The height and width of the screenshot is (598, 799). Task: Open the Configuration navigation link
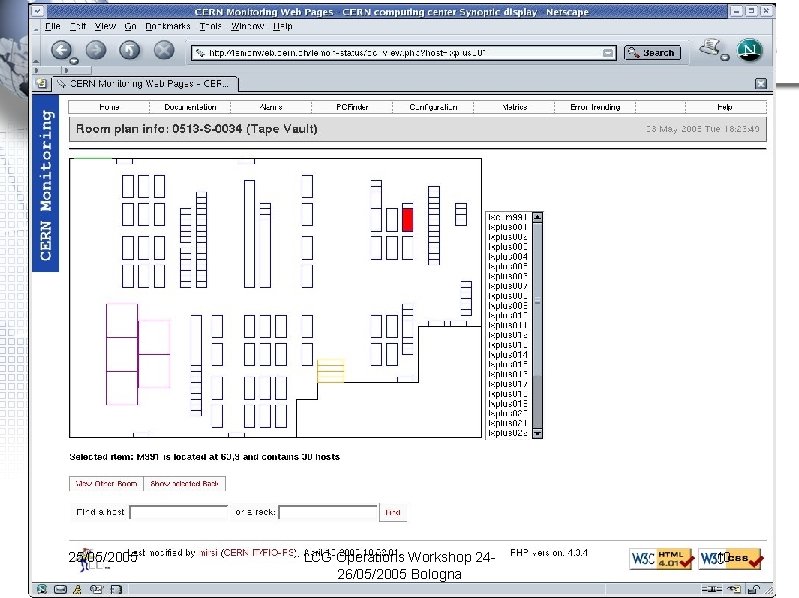pyautogui.click(x=433, y=107)
